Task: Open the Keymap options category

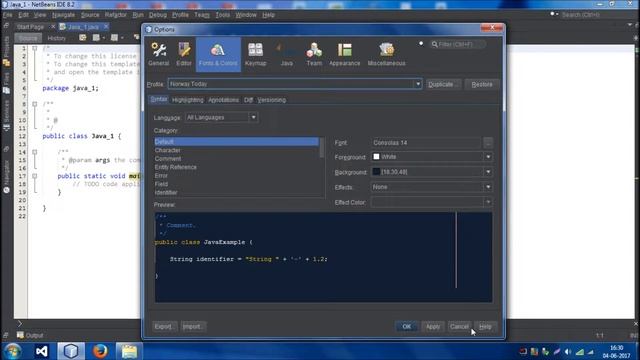Action: tap(256, 54)
